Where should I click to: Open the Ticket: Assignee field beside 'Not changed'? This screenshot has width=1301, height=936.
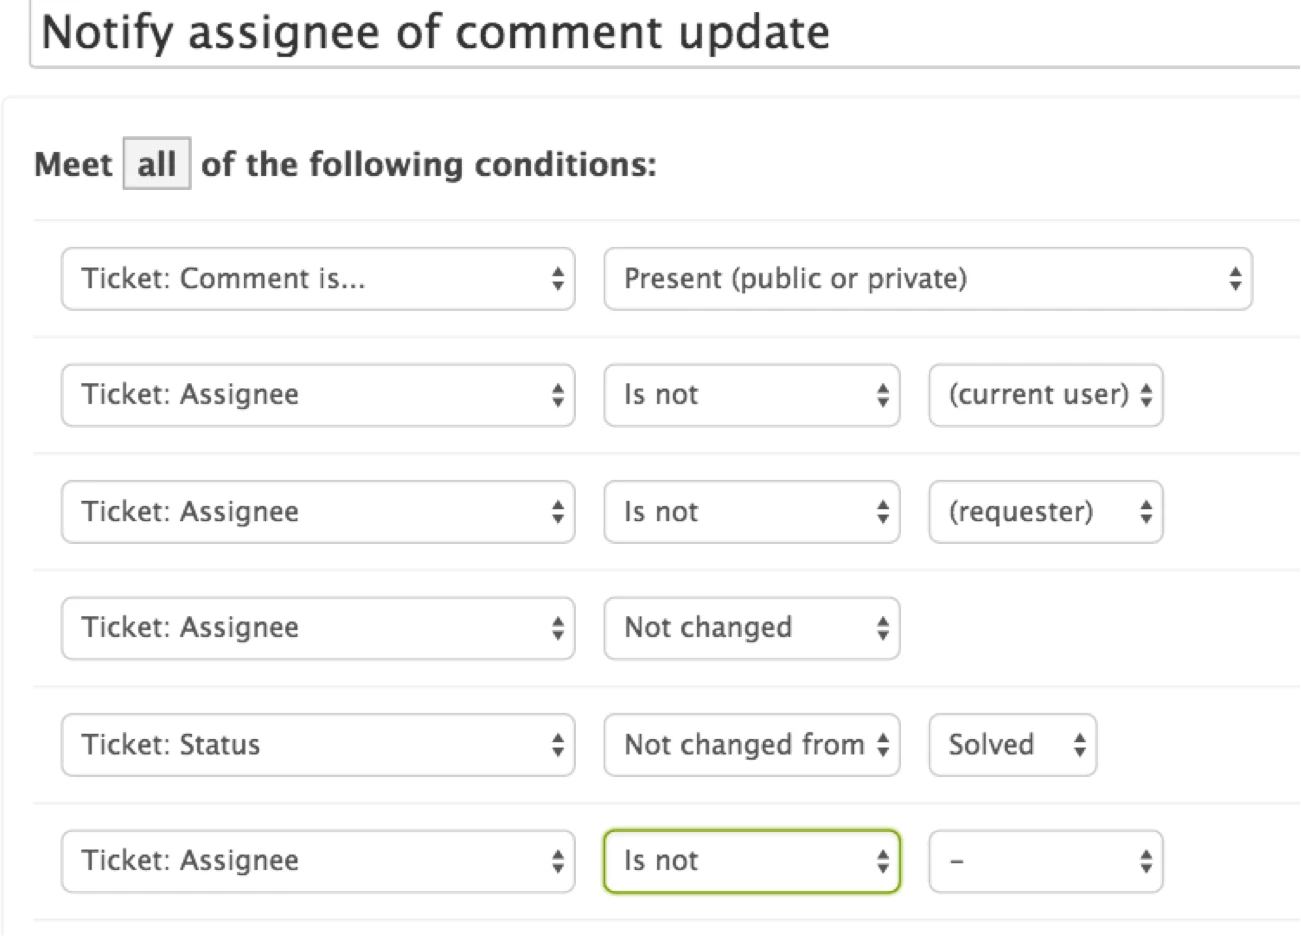(x=318, y=628)
